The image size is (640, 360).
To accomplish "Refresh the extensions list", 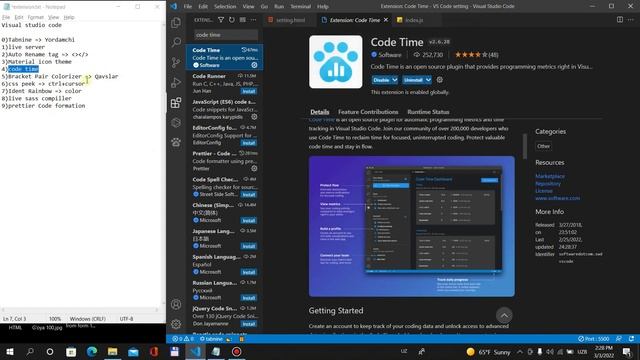I will point(232,20).
